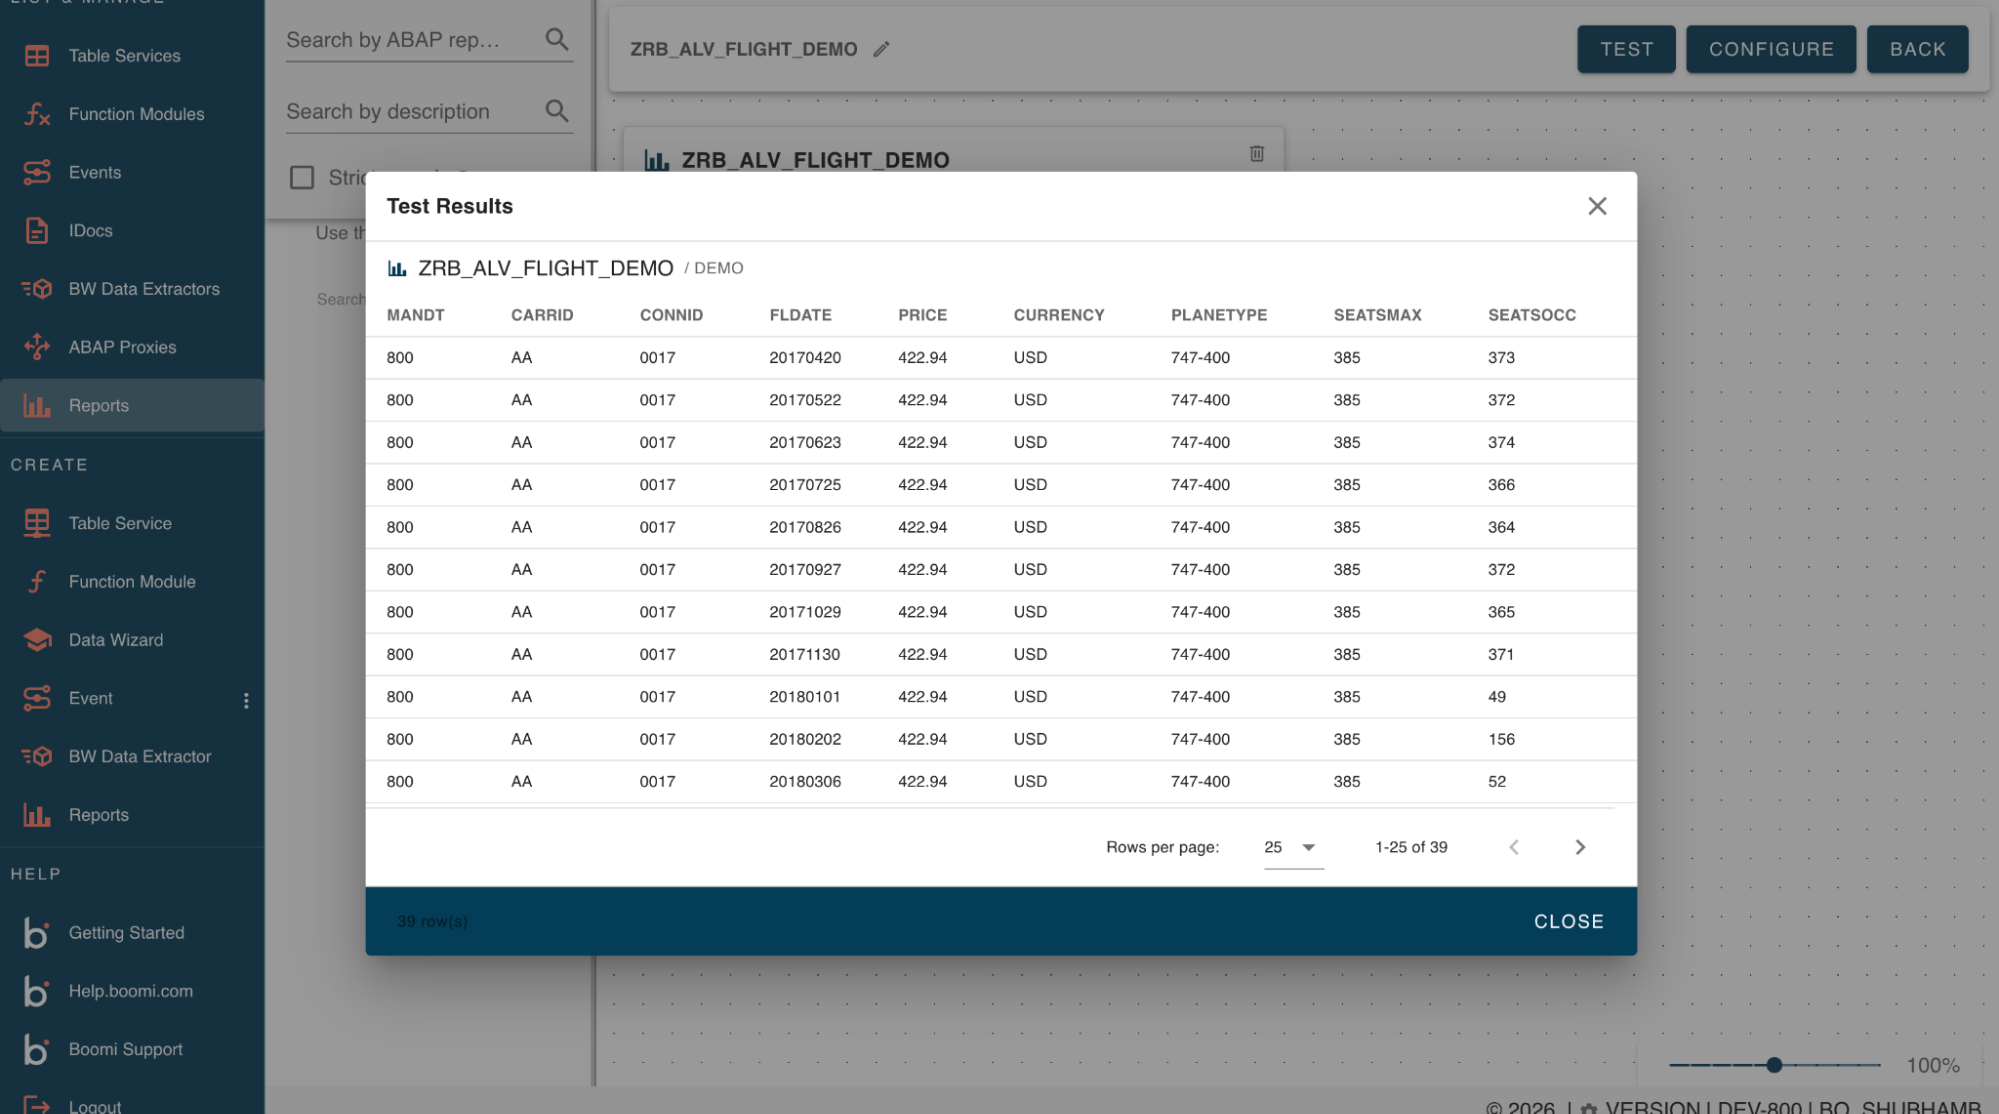Screen dimensions: 1999x1114
Task: Select Create Function Module item
Action: coord(132,581)
